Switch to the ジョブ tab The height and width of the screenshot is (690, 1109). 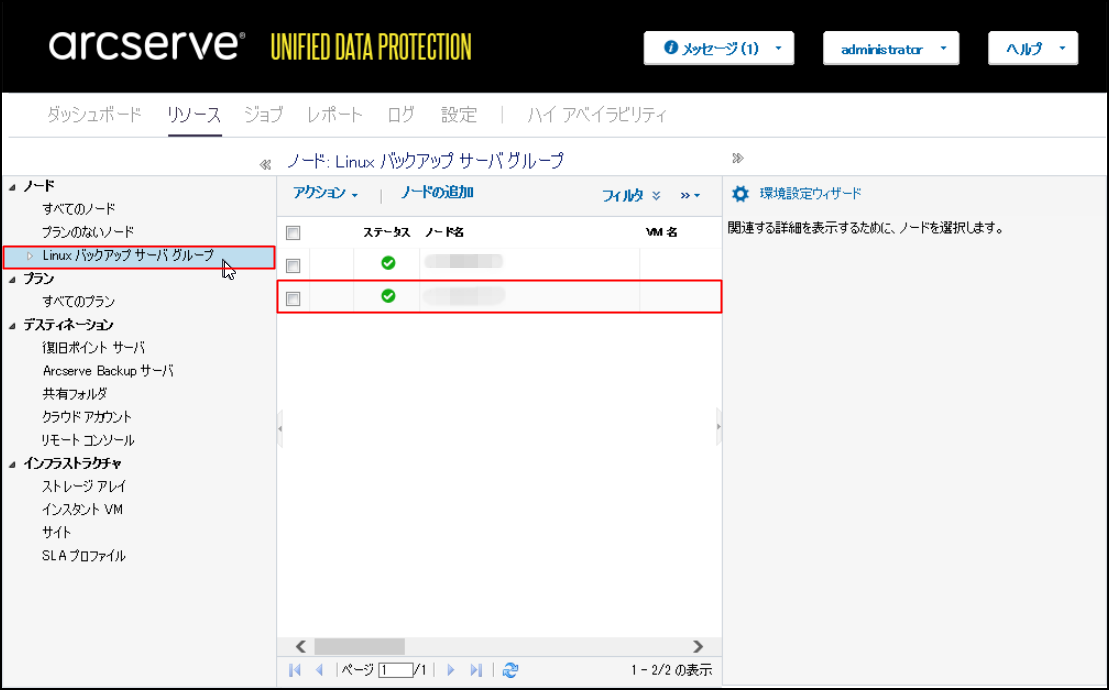[x=264, y=114]
